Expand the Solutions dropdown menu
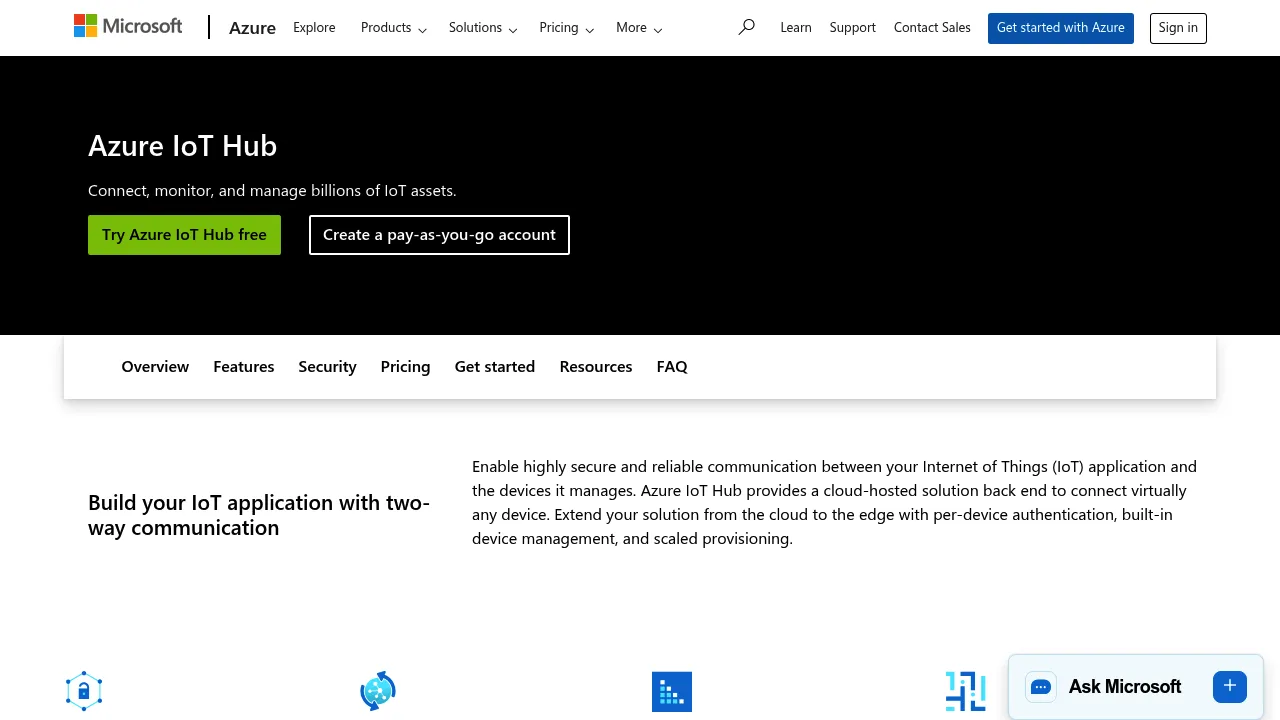 tap(483, 28)
